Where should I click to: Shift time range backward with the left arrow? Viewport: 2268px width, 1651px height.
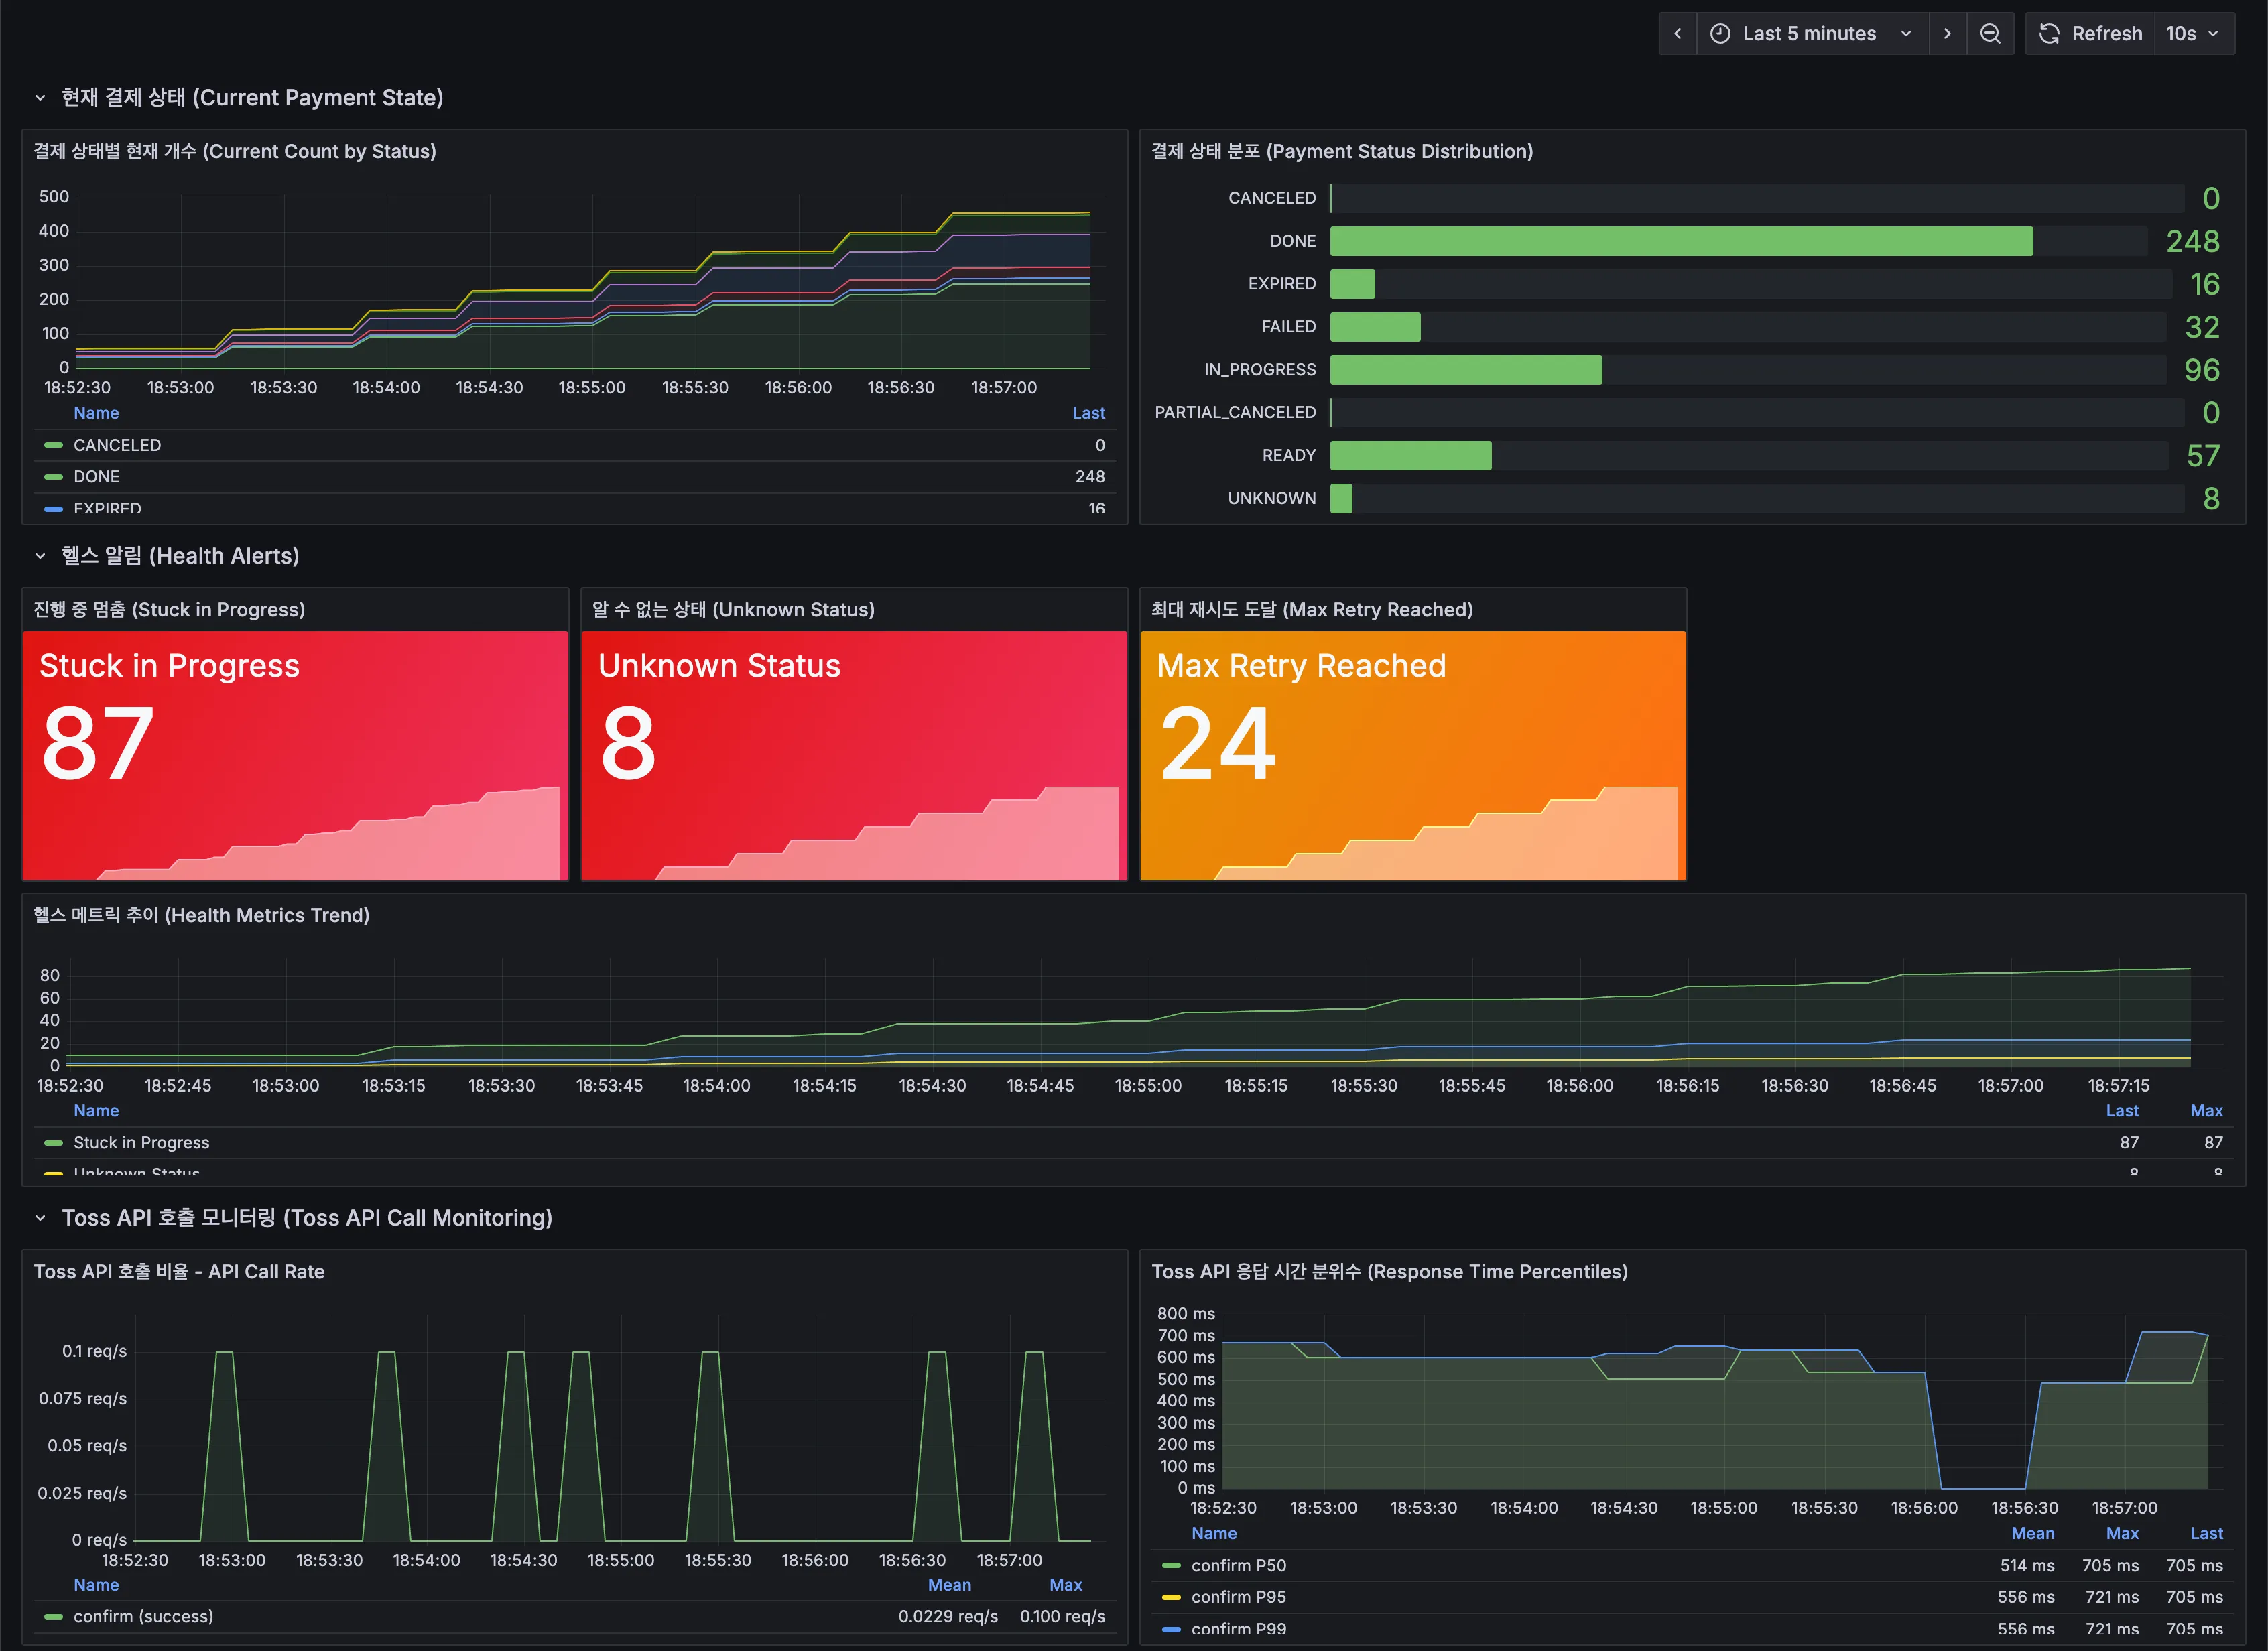(1678, 33)
